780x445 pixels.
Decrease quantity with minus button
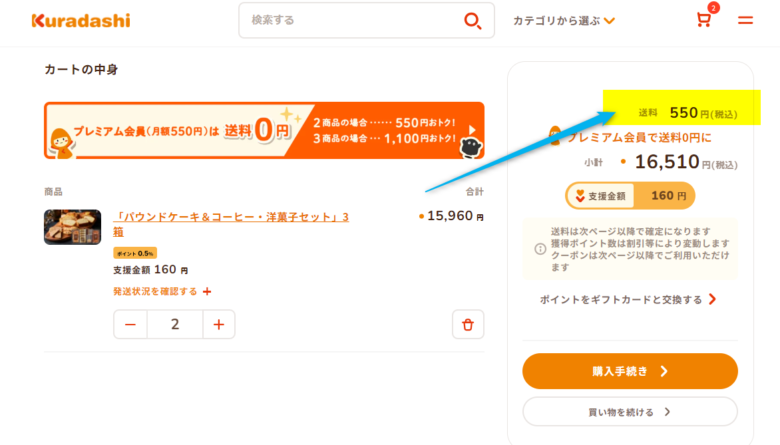point(130,324)
